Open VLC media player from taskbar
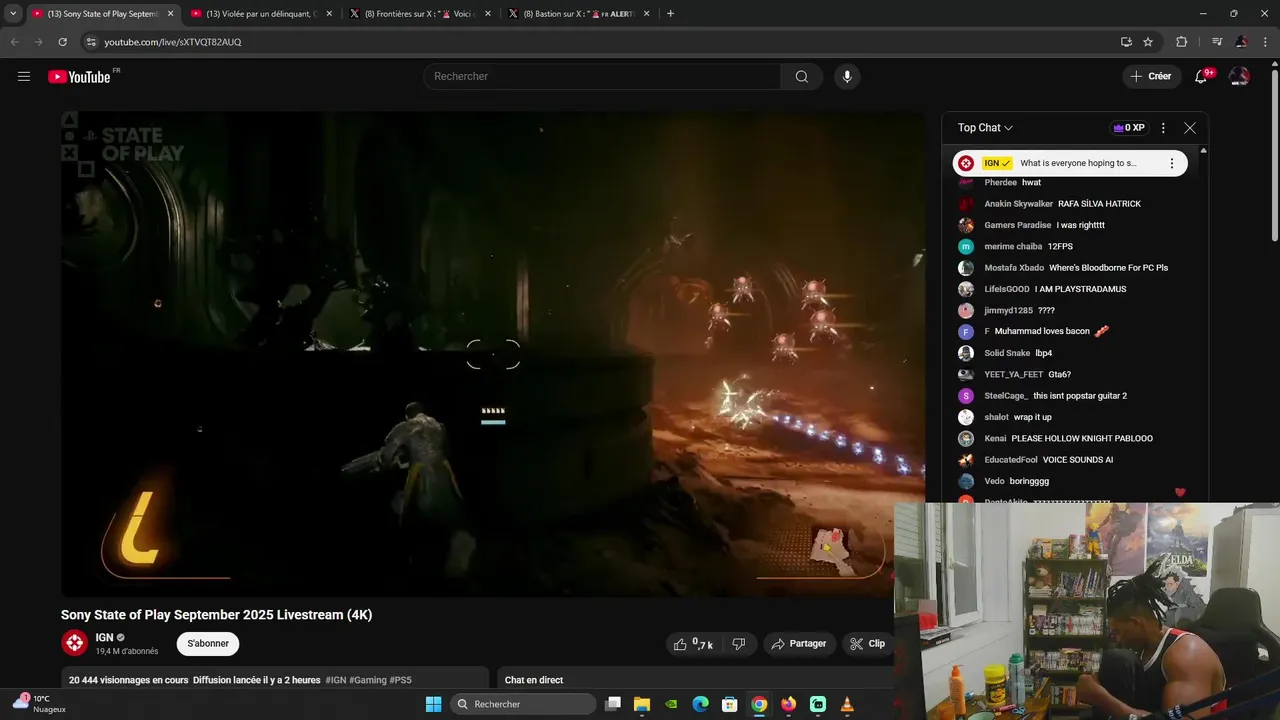This screenshot has height=720, width=1280. pyautogui.click(x=847, y=704)
